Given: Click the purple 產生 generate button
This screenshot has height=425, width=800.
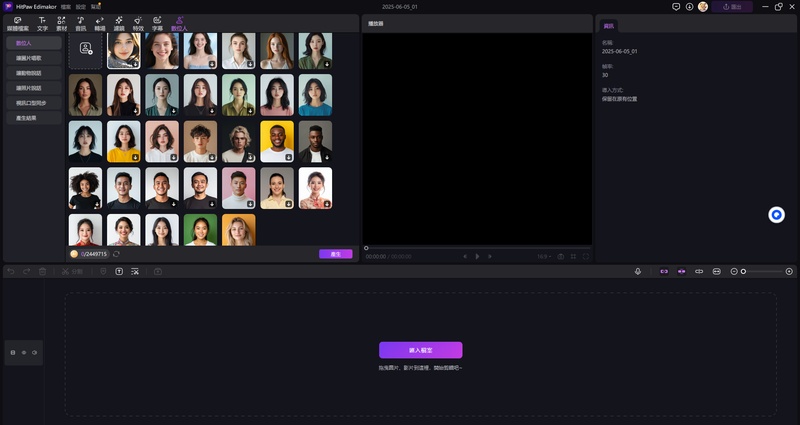Looking at the screenshot, I should (335, 254).
